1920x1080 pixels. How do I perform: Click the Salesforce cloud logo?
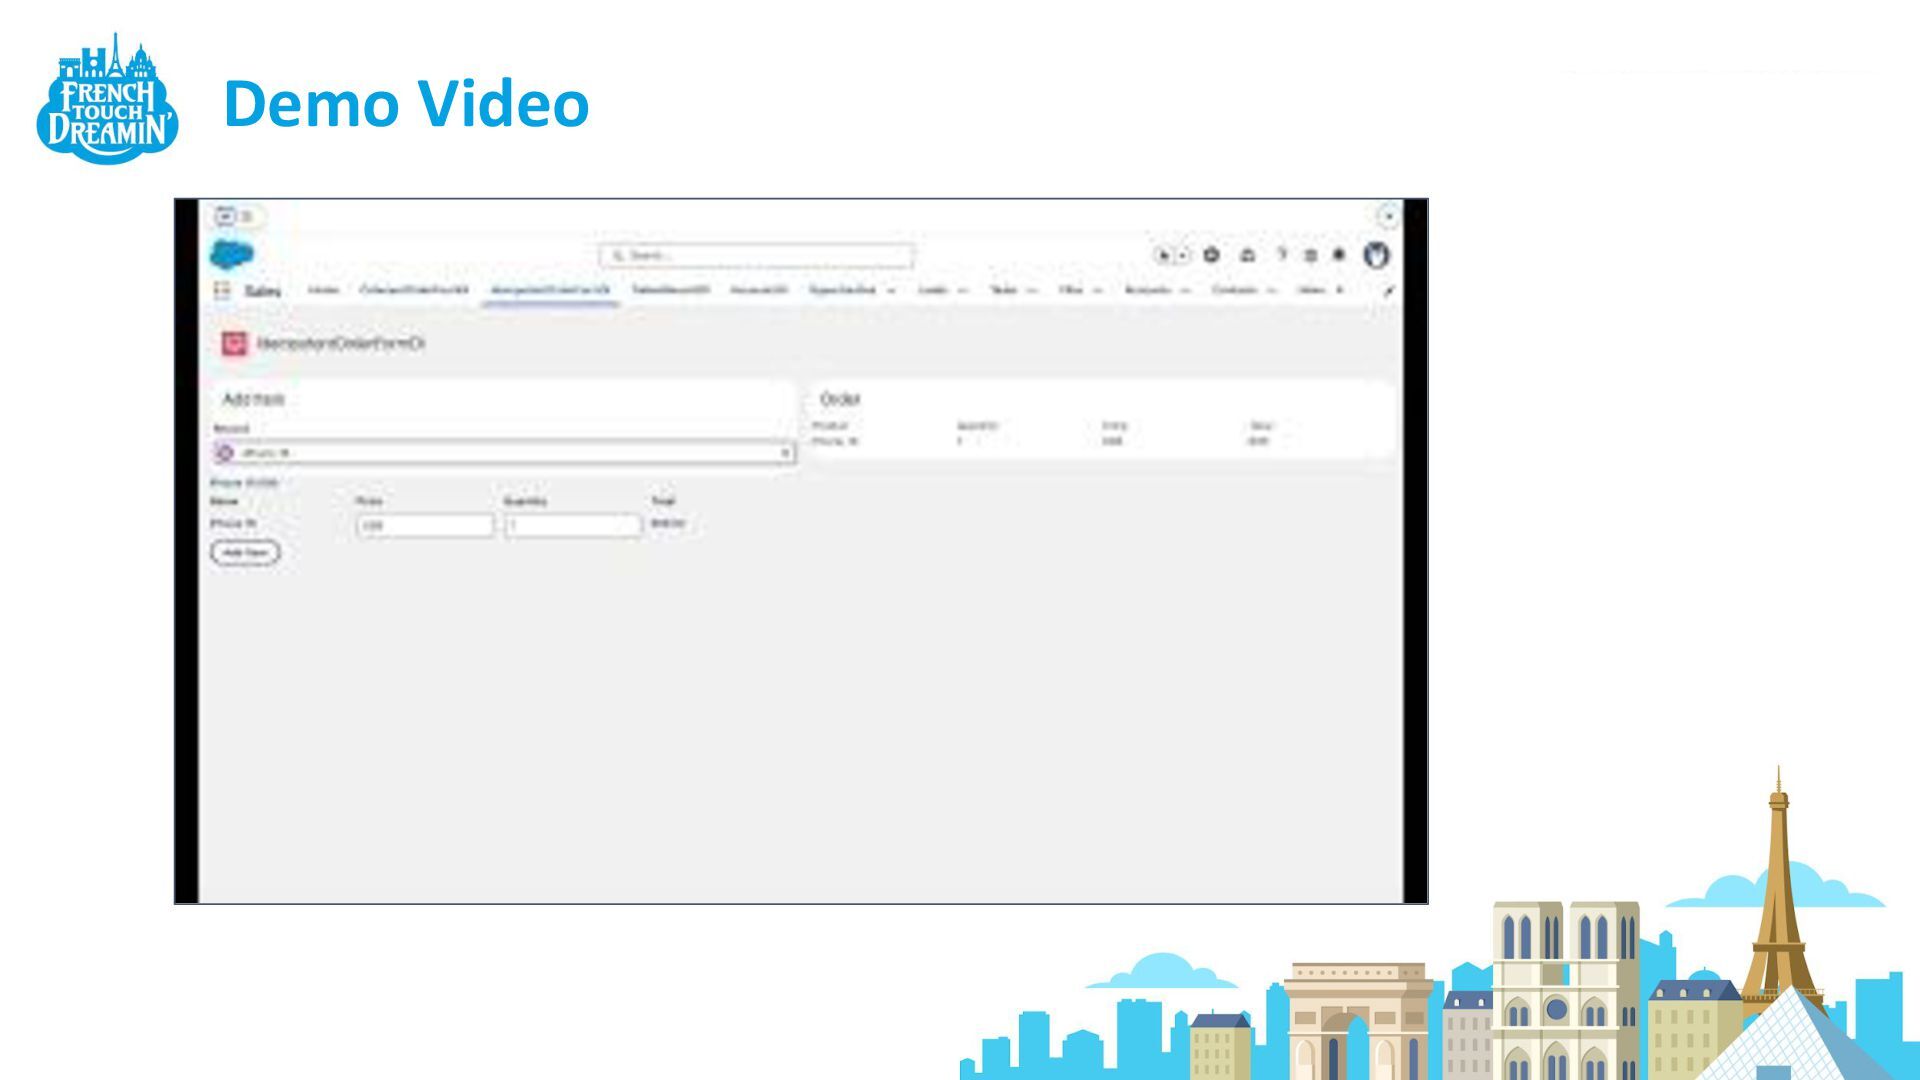[x=232, y=254]
